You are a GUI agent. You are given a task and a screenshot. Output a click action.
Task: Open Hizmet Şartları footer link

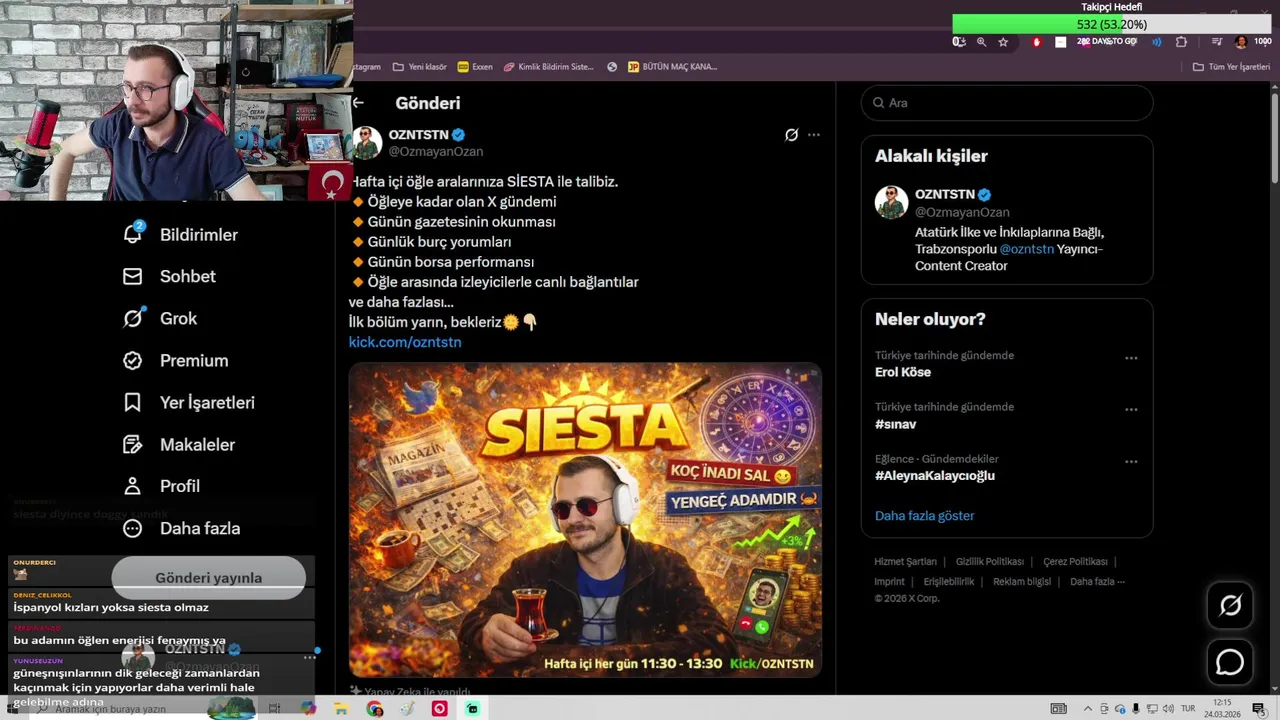click(905, 562)
